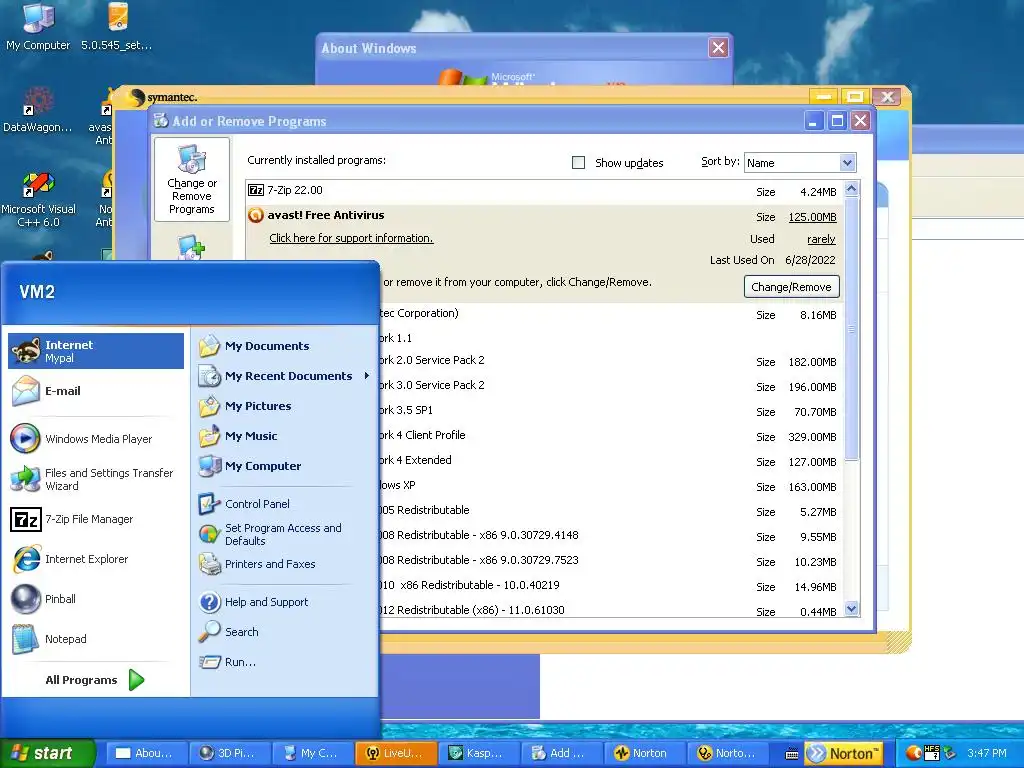This screenshot has height=768, width=1024.
Task: Select 9.0.30729.4148 Redistributable row
Action: 611,536
